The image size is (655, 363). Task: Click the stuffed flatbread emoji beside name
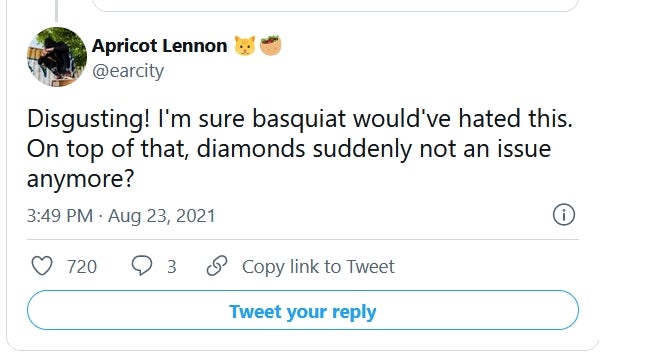(x=270, y=46)
